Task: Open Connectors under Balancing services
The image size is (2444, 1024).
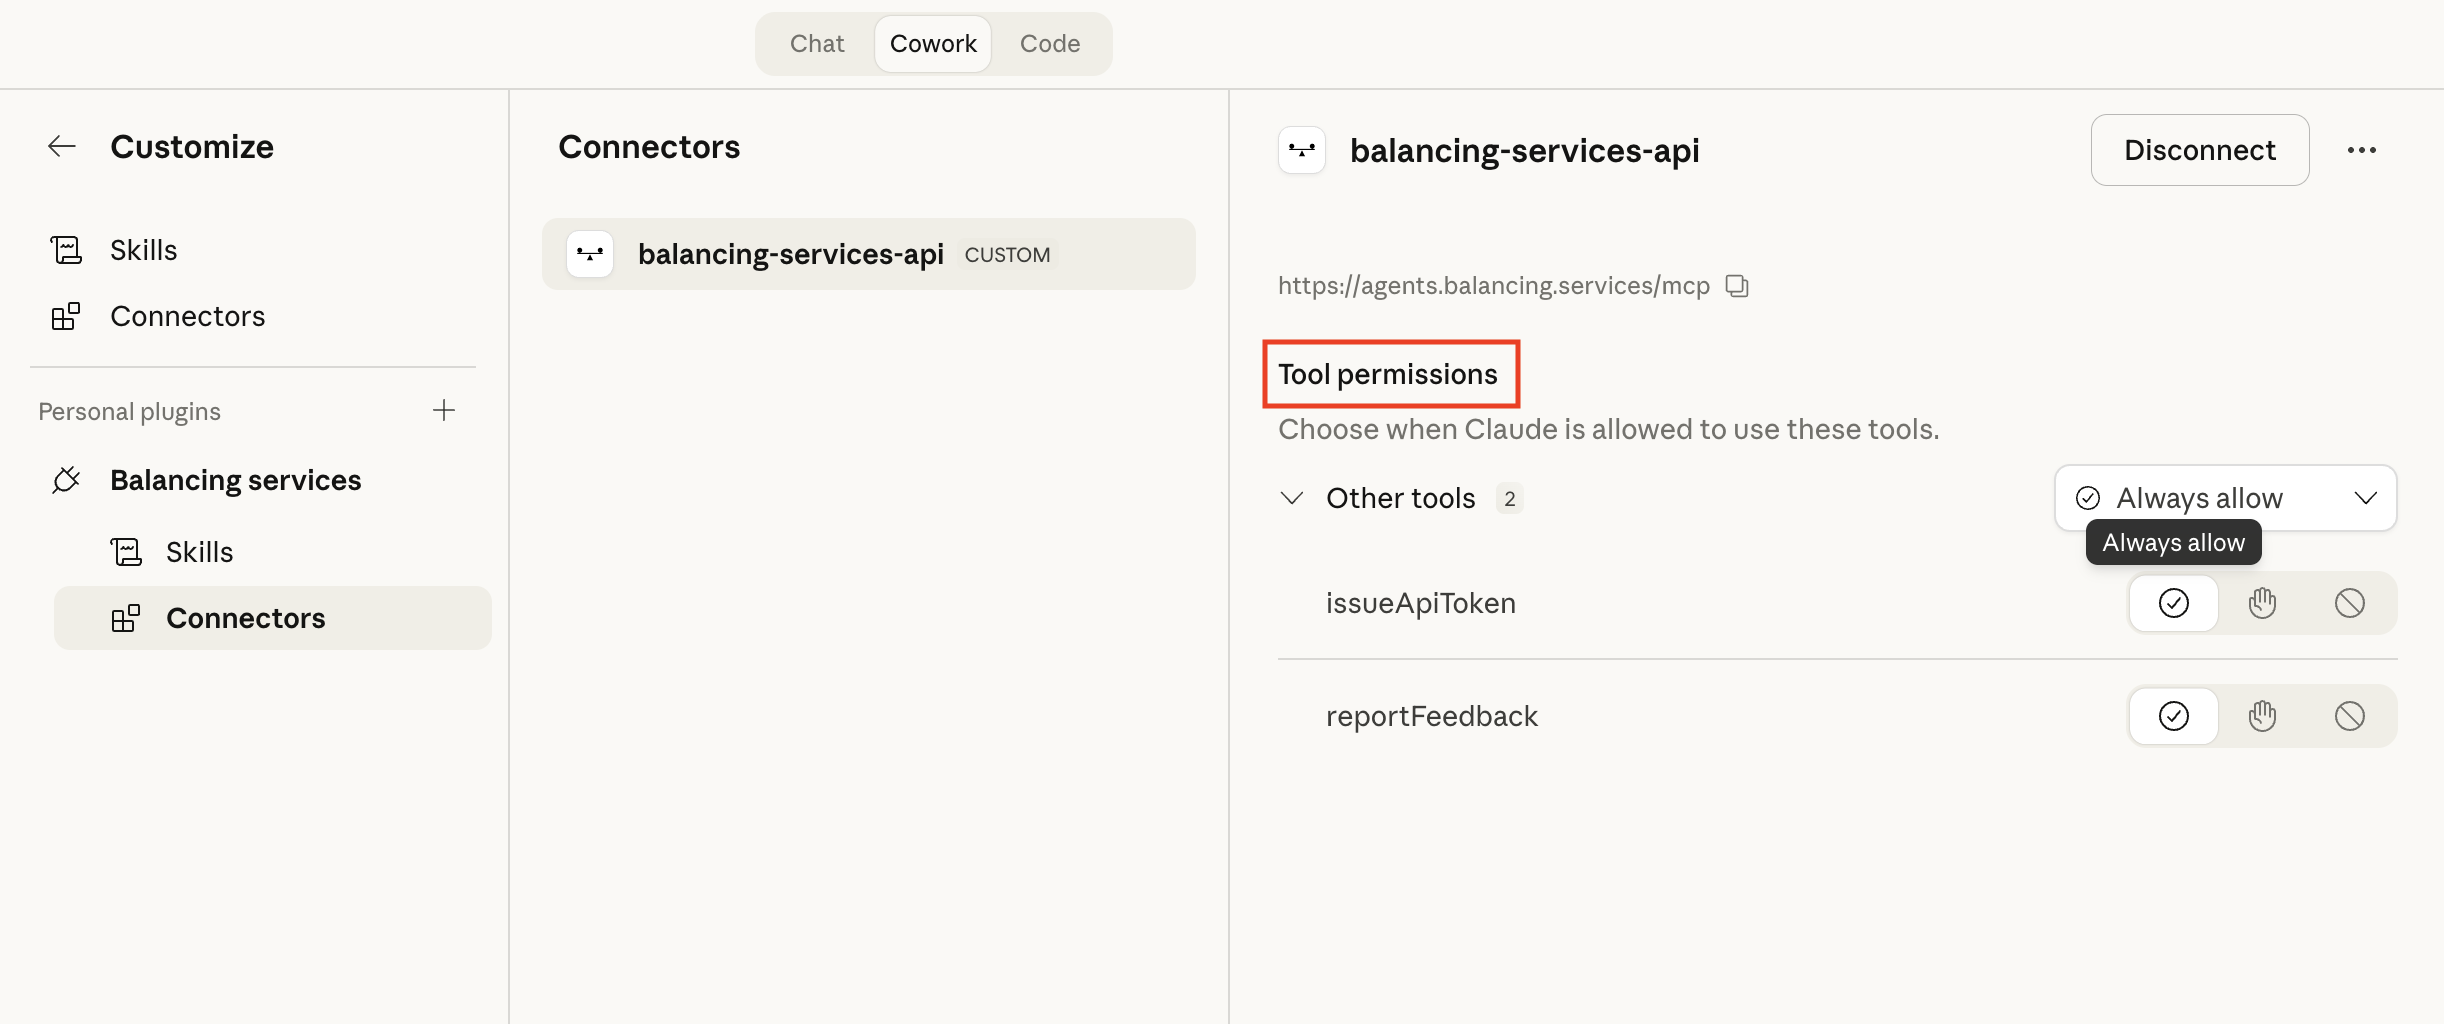Action: click(x=247, y=617)
